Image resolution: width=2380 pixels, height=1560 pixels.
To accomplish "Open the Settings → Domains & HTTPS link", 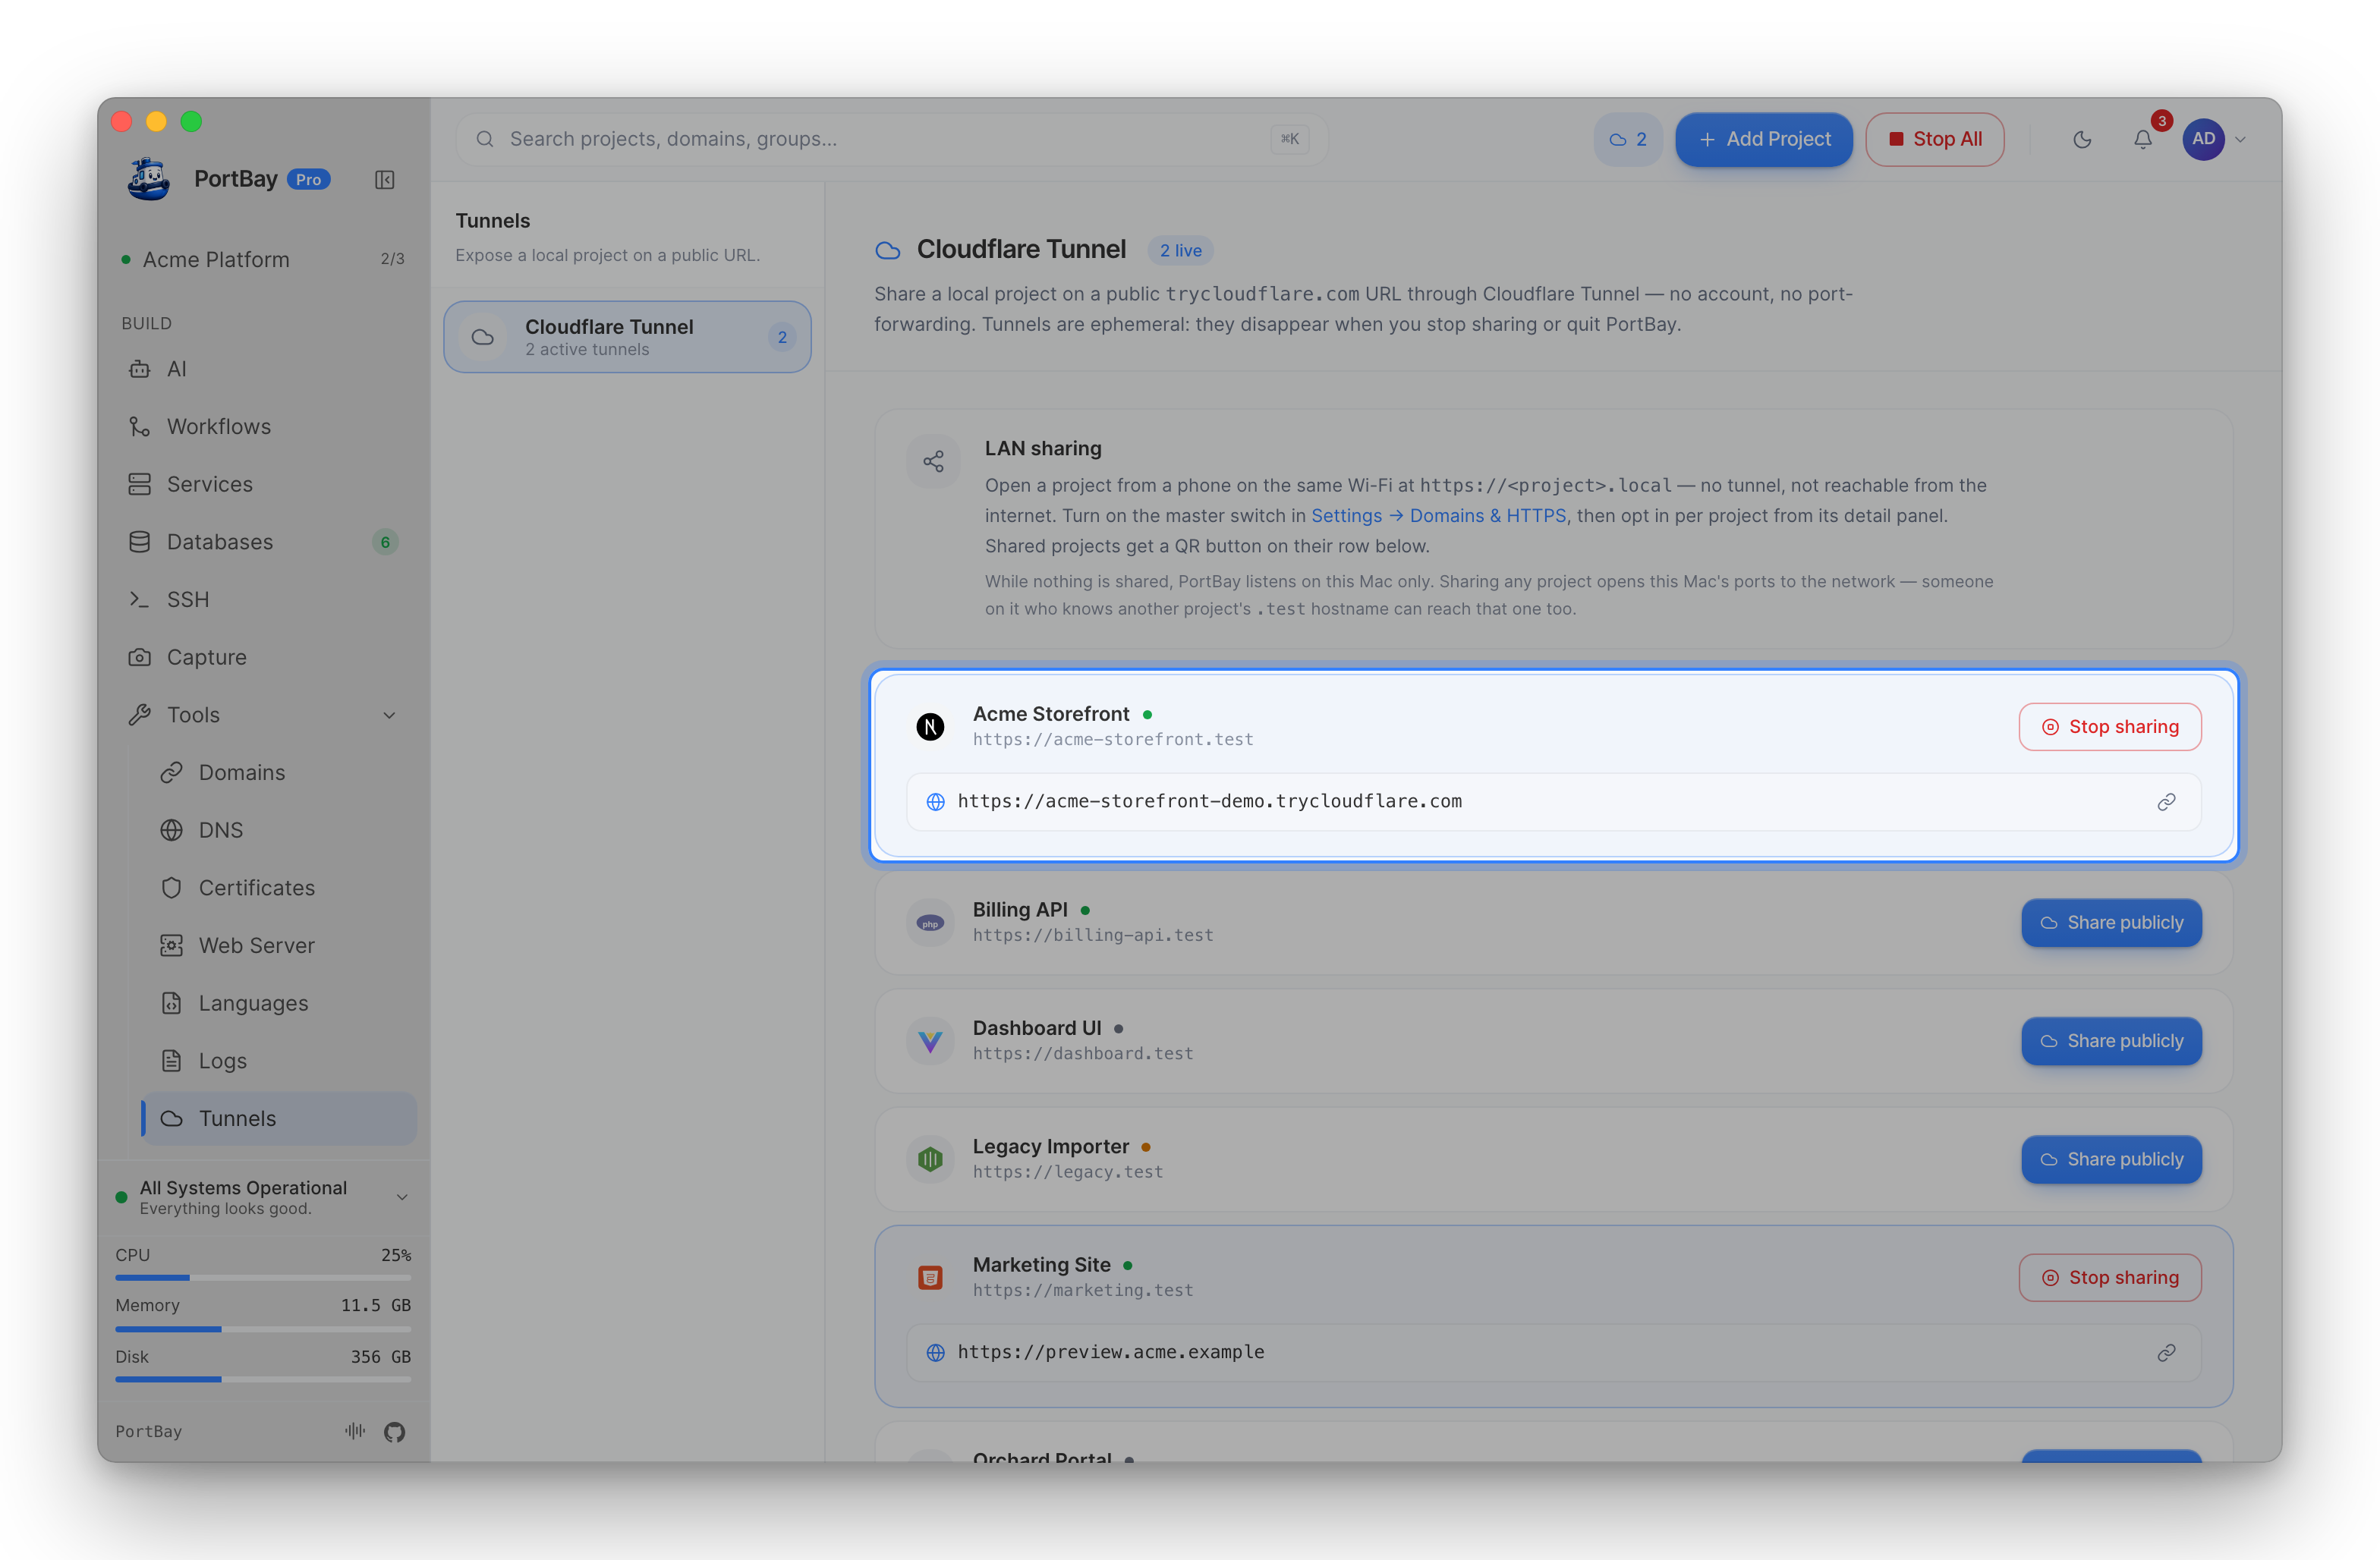I will pyautogui.click(x=1438, y=516).
